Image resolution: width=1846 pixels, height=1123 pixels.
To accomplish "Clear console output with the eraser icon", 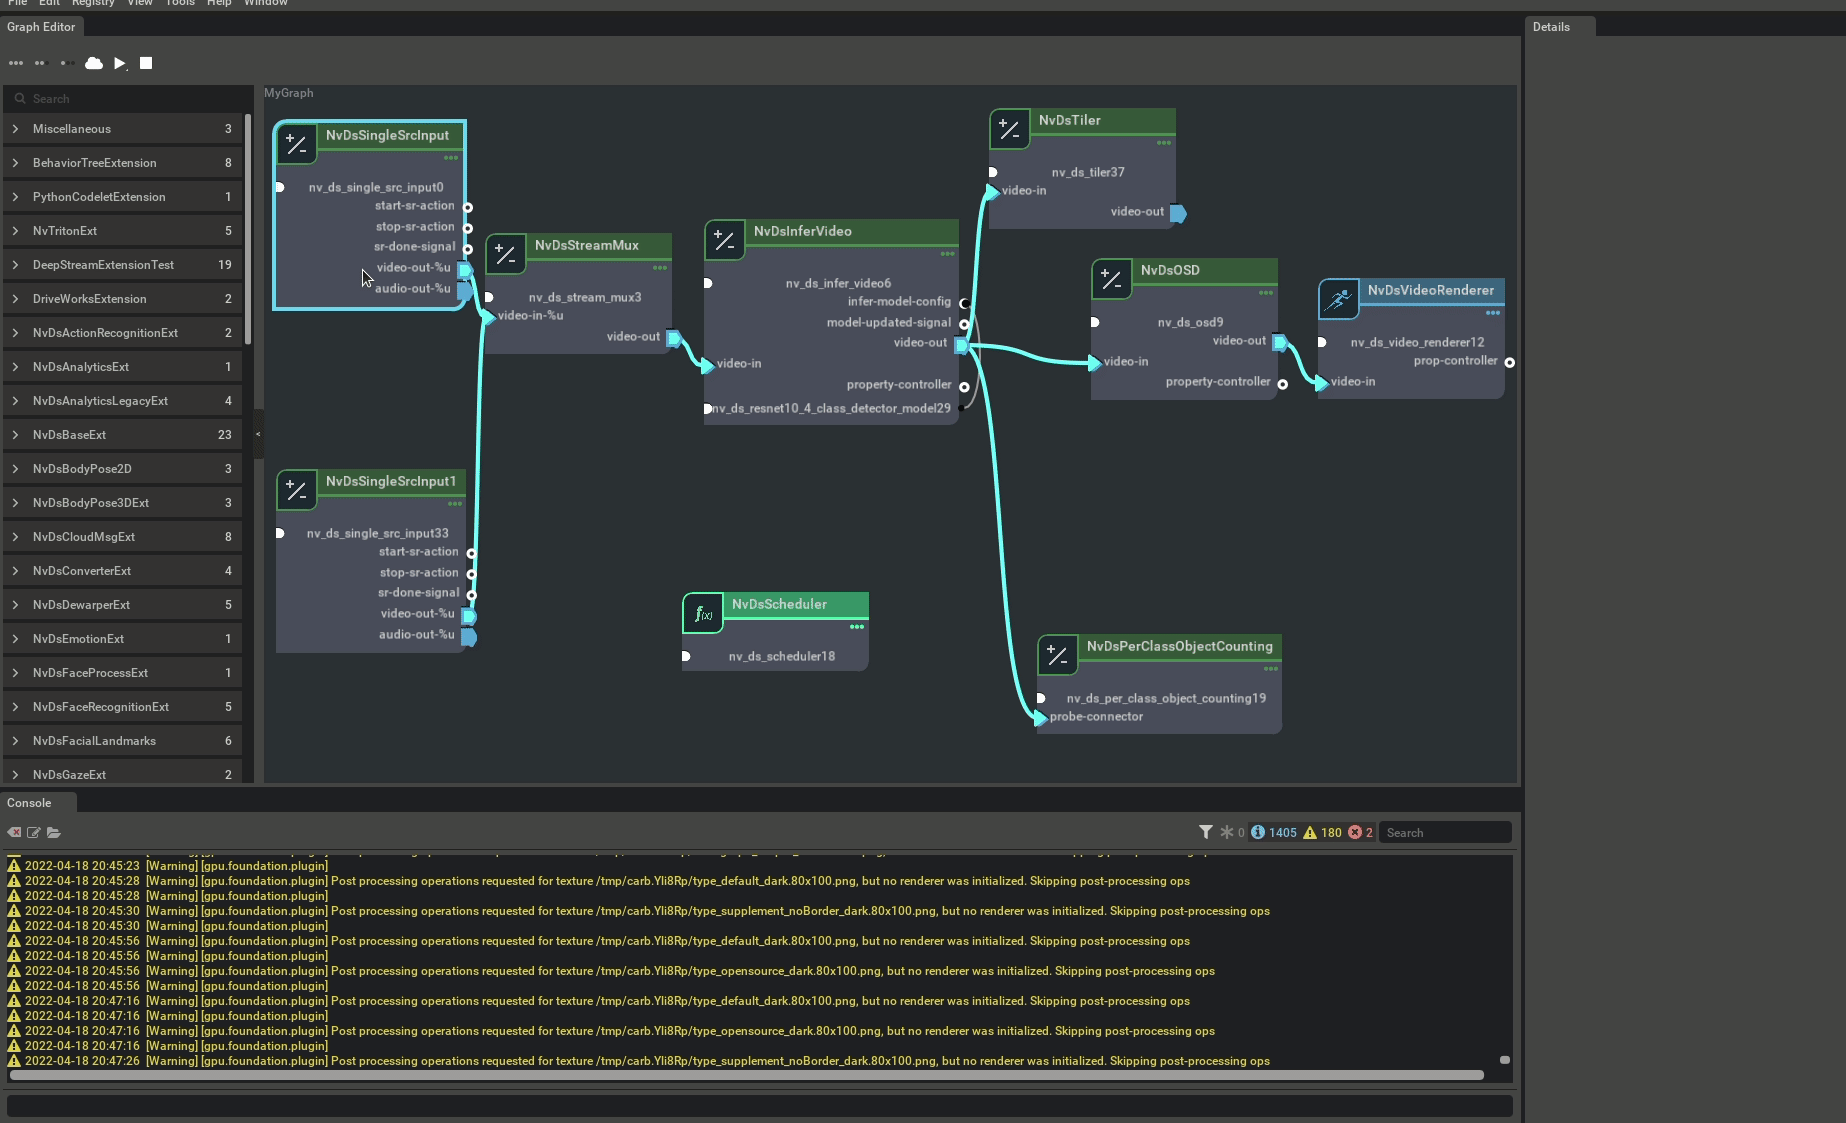I will (x=14, y=832).
